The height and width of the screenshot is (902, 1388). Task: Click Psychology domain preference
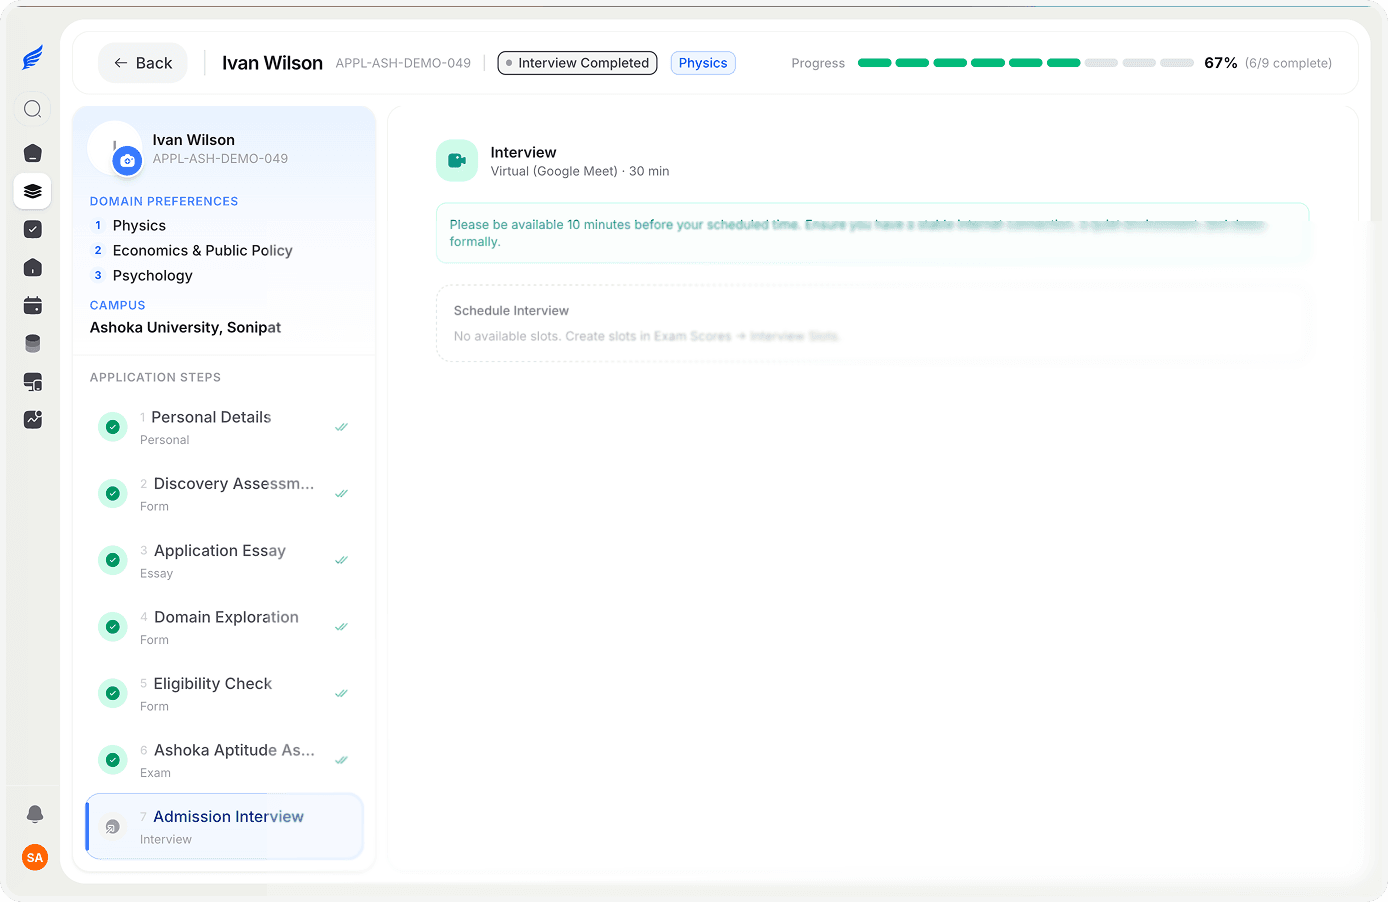[153, 276]
